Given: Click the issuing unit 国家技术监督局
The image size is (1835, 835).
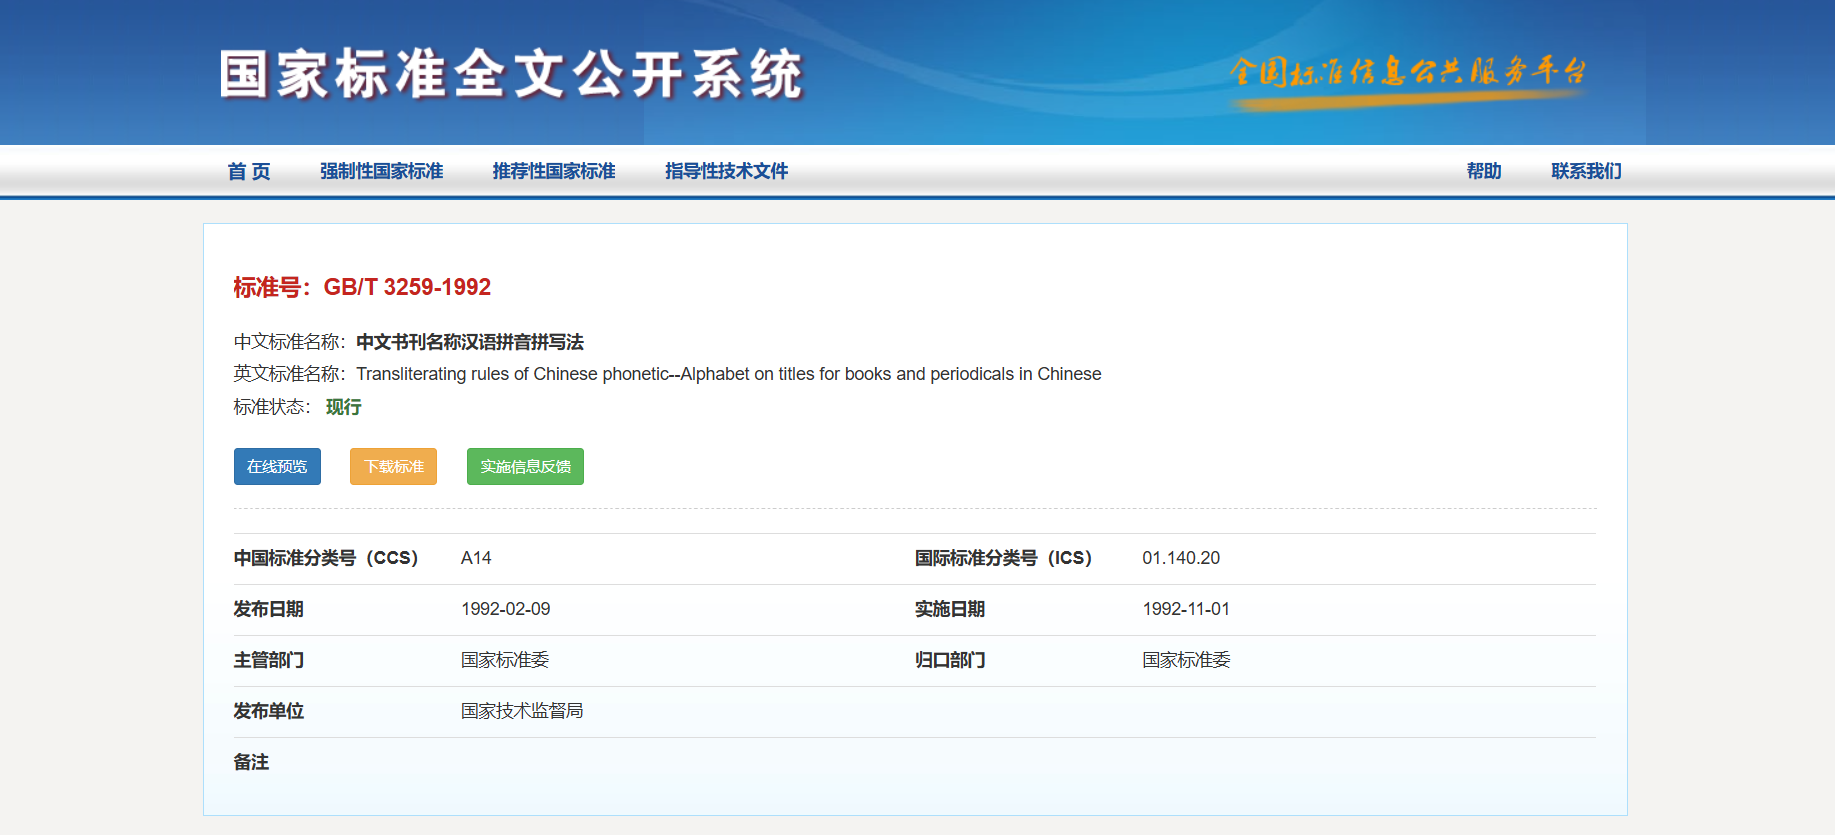Looking at the screenshot, I should 522,711.
